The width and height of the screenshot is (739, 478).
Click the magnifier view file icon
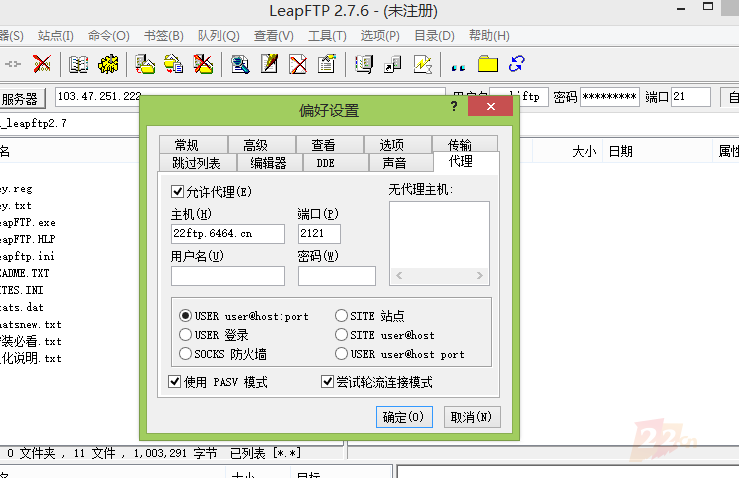click(240, 64)
